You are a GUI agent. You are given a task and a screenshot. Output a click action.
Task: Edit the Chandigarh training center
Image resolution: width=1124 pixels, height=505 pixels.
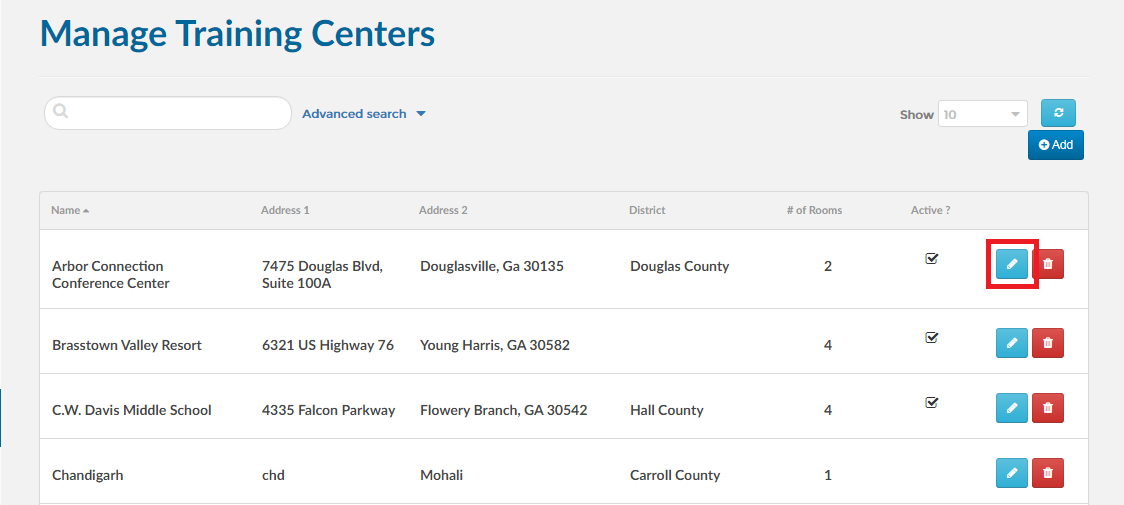[x=1011, y=473]
